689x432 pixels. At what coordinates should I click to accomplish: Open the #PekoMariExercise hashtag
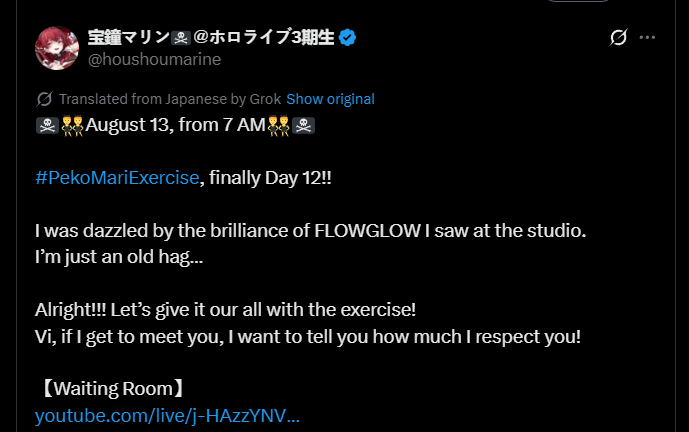pyautogui.click(x=117, y=178)
